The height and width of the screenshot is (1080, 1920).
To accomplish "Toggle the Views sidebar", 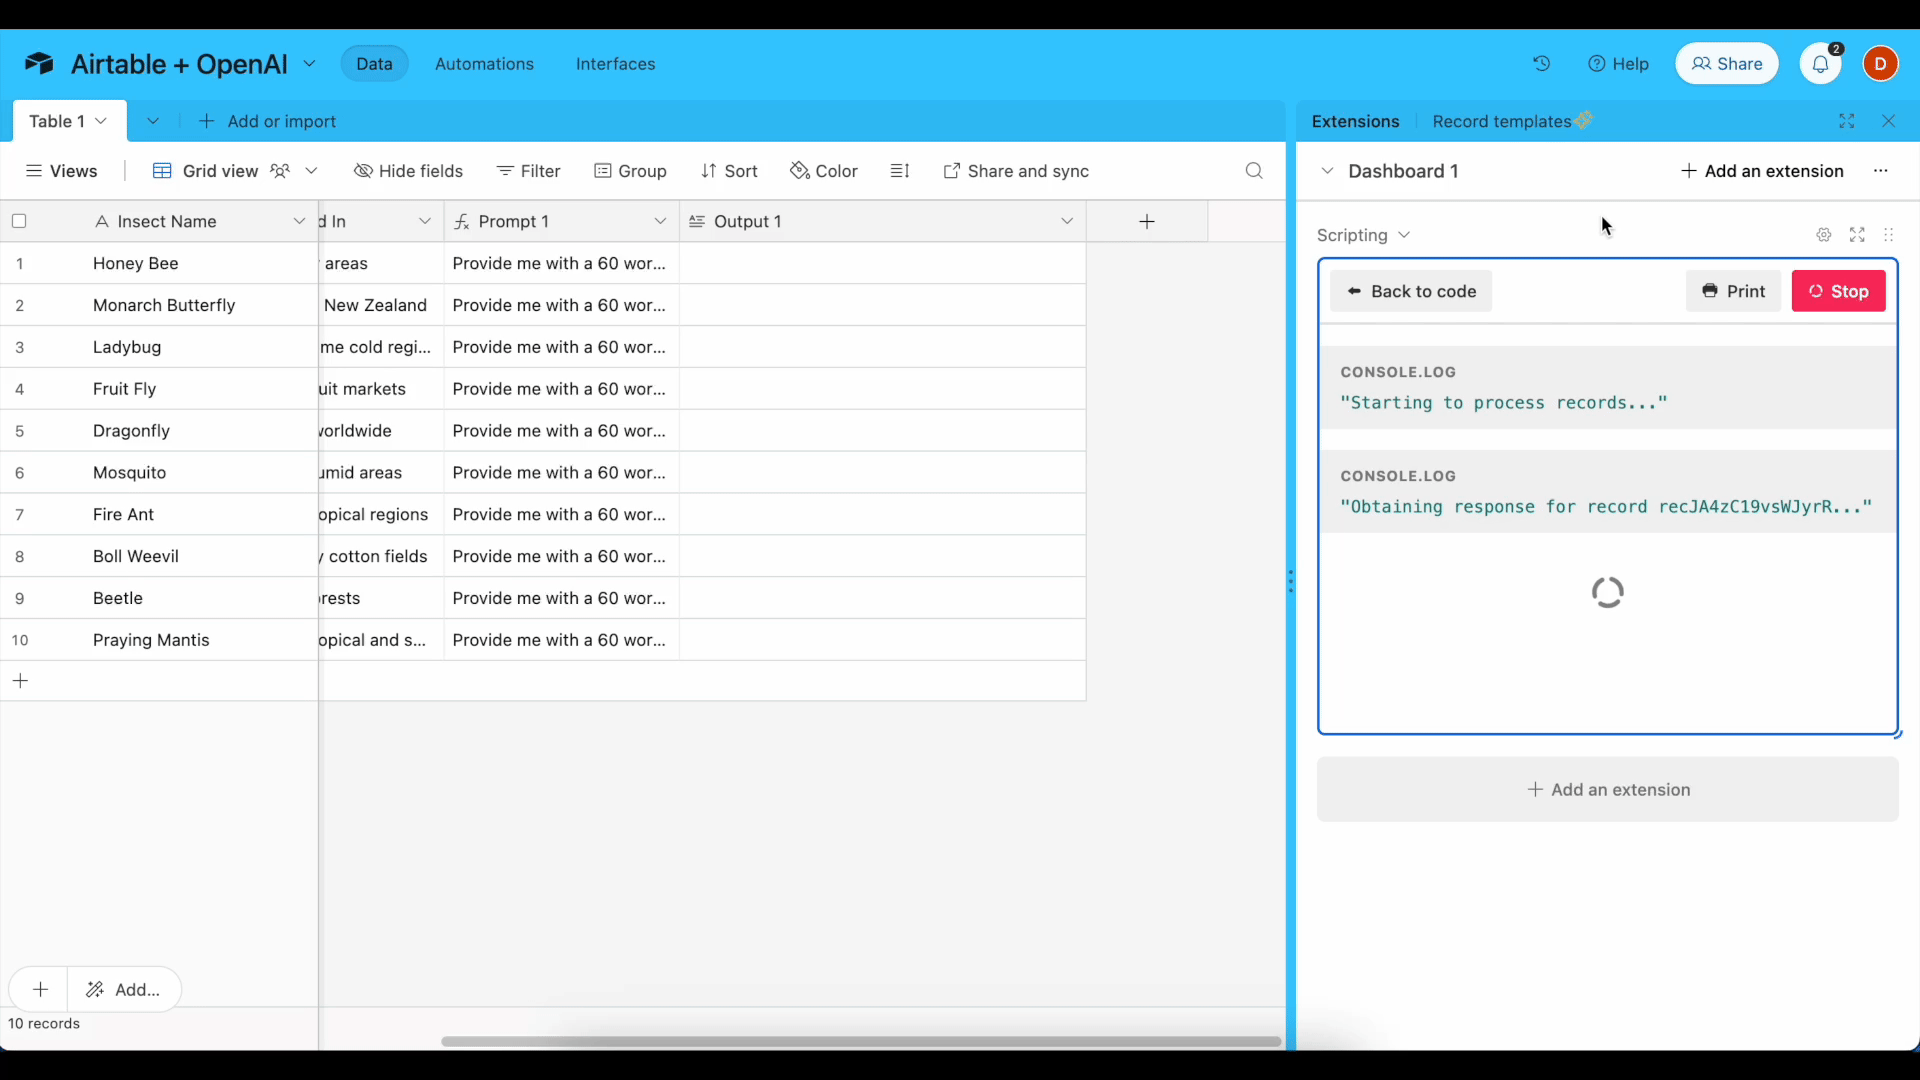I will [62, 171].
